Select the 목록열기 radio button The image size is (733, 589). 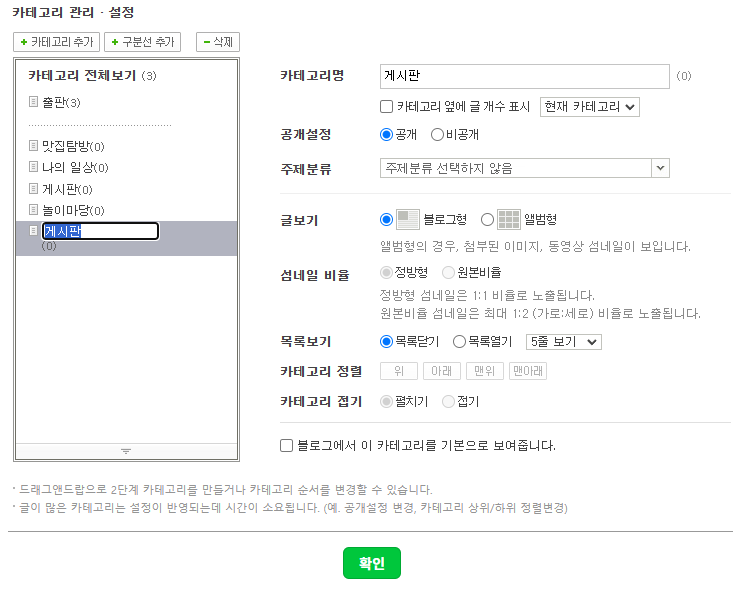pos(459,342)
